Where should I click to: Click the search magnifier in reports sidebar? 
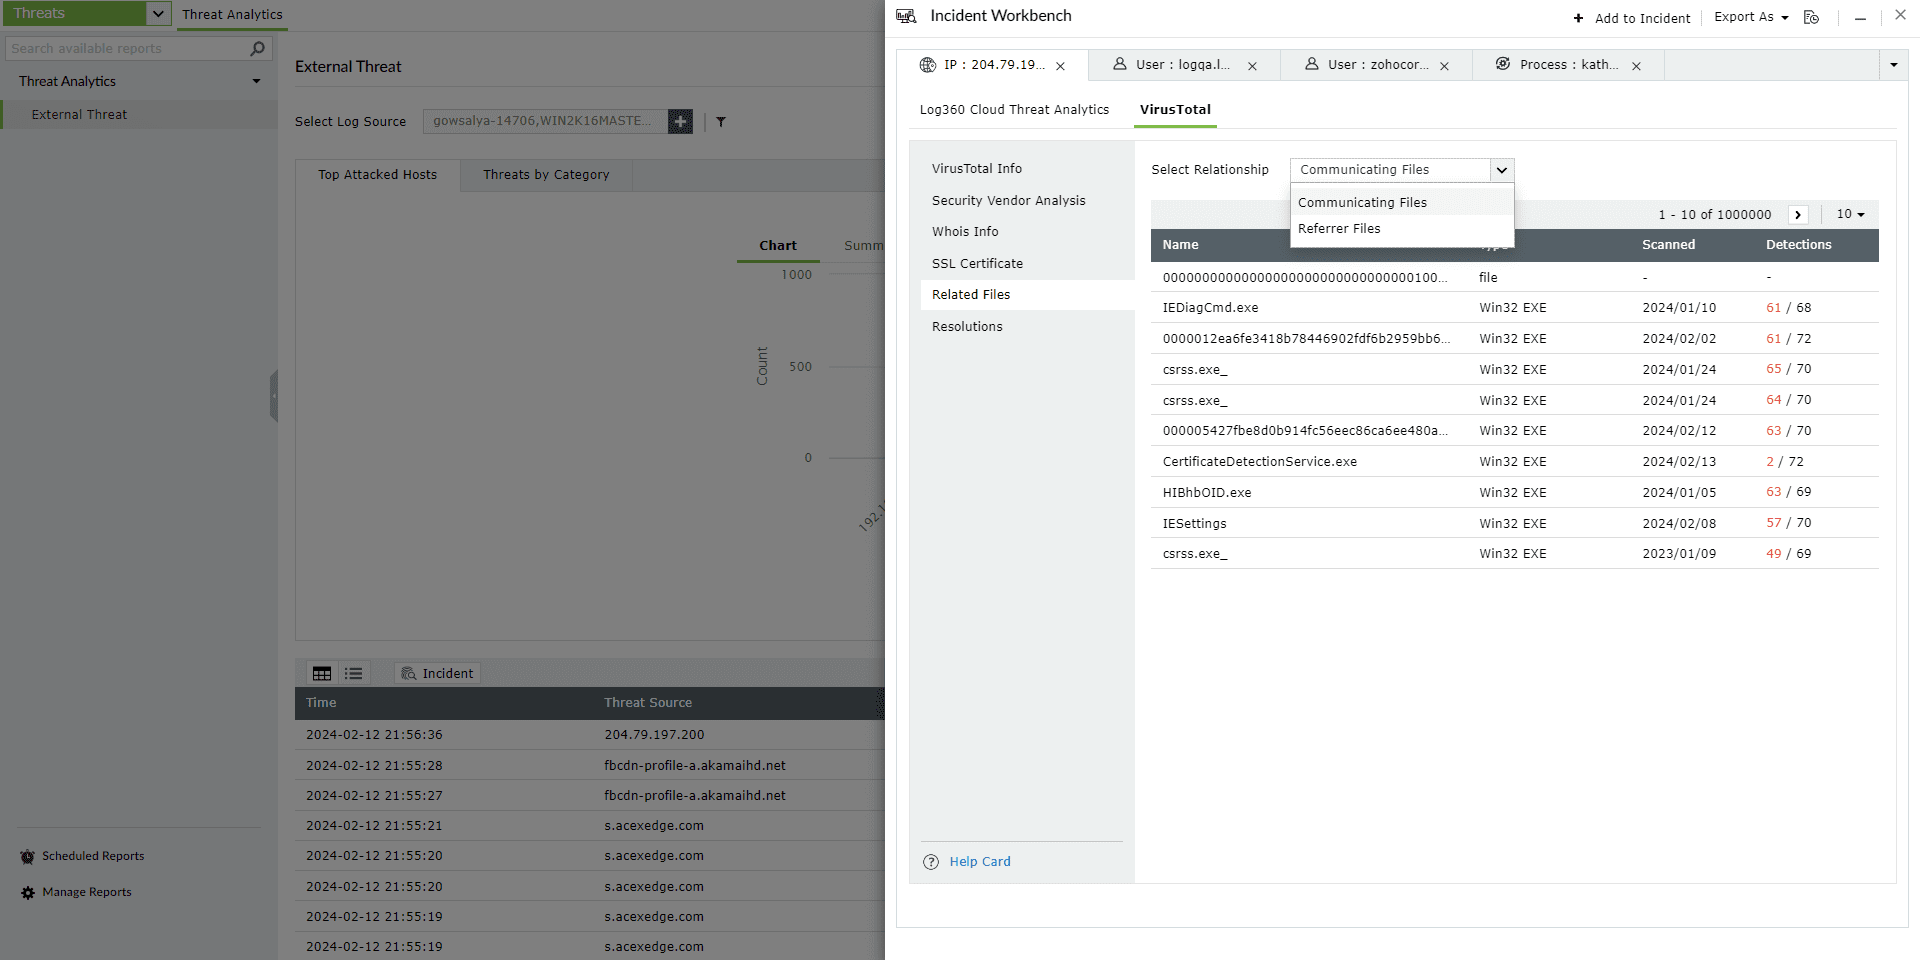(257, 48)
